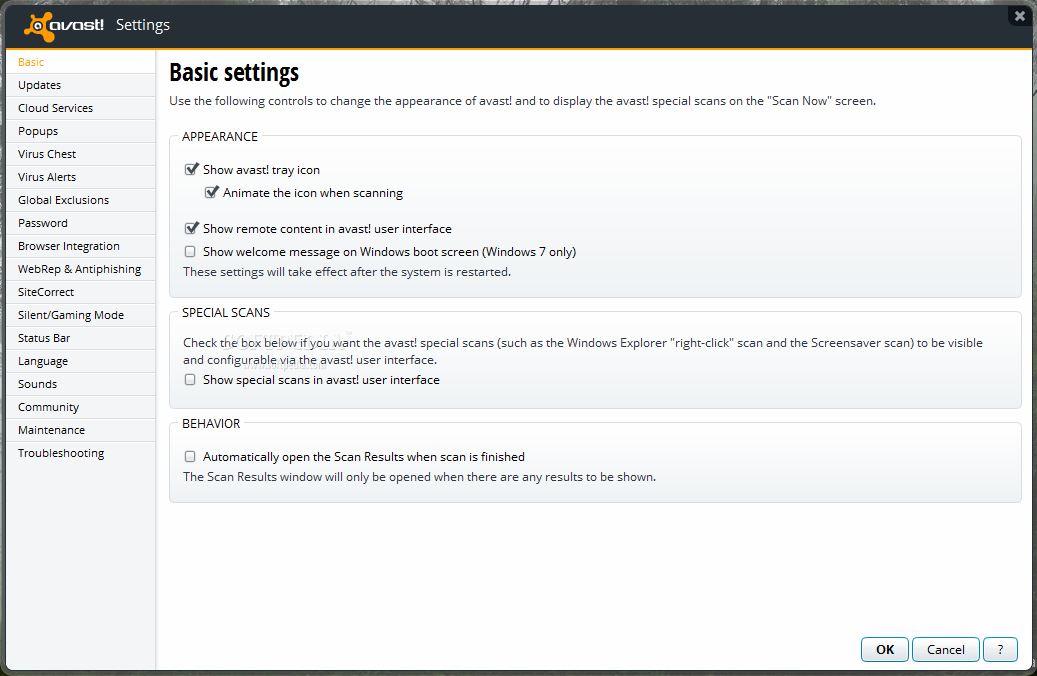This screenshot has height=676, width=1037.
Task: Enable Show welcome message on Windows boot screen
Action: point(190,251)
